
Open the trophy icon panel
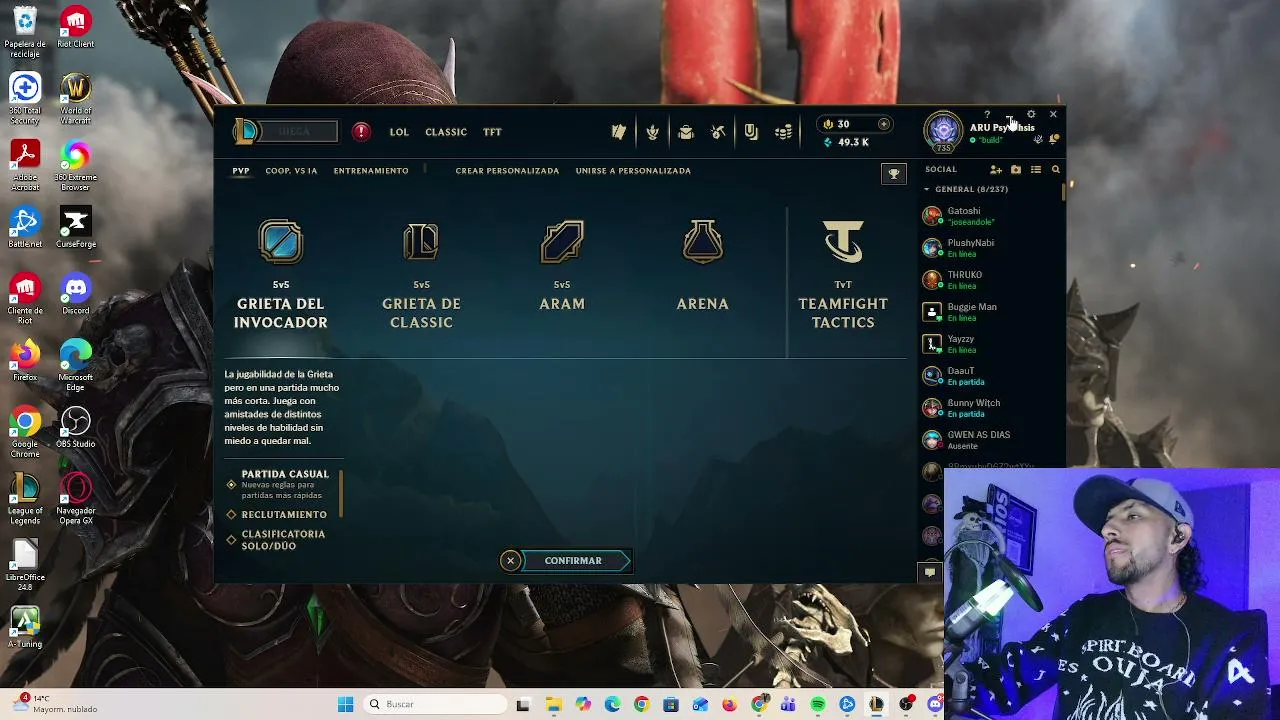[x=894, y=174]
